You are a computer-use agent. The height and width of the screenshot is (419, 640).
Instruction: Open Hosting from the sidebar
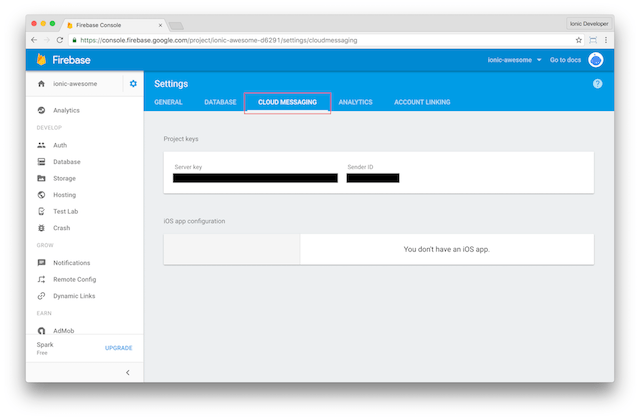(64, 195)
